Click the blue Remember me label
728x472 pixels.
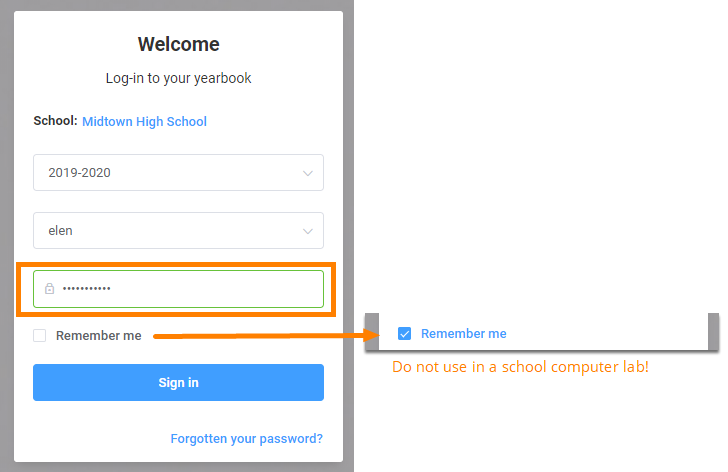pyautogui.click(x=463, y=334)
